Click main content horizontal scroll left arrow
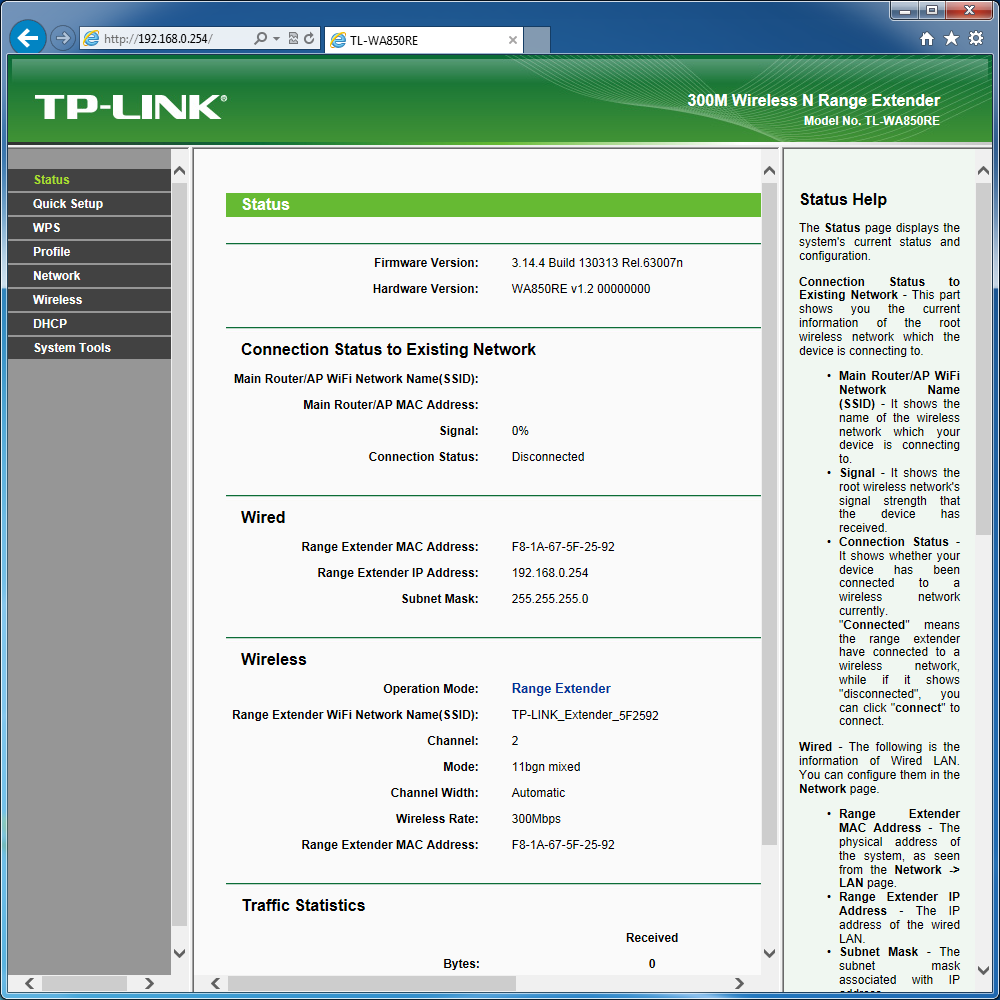Image resolution: width=1000 pixels, height=1000 pixels. coord(215,983)
